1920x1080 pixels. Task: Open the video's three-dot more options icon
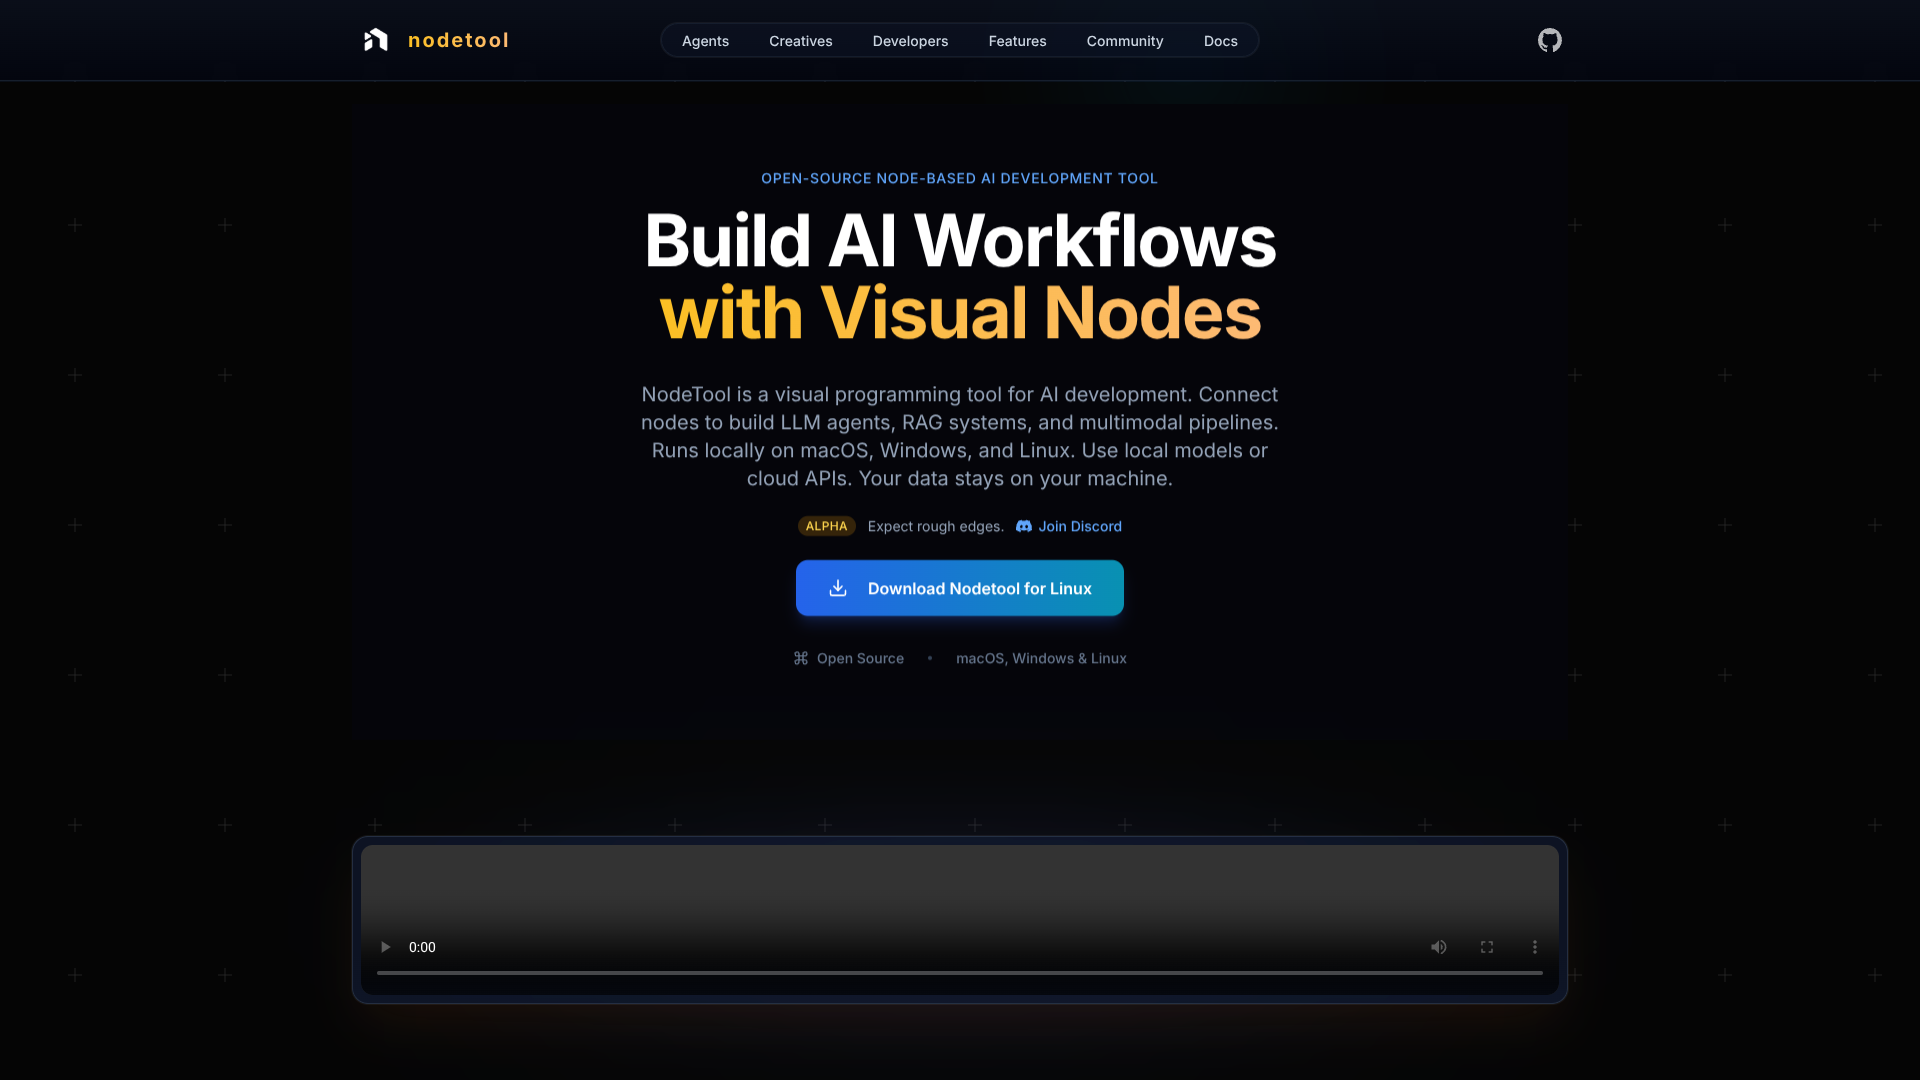point(1535,947)
